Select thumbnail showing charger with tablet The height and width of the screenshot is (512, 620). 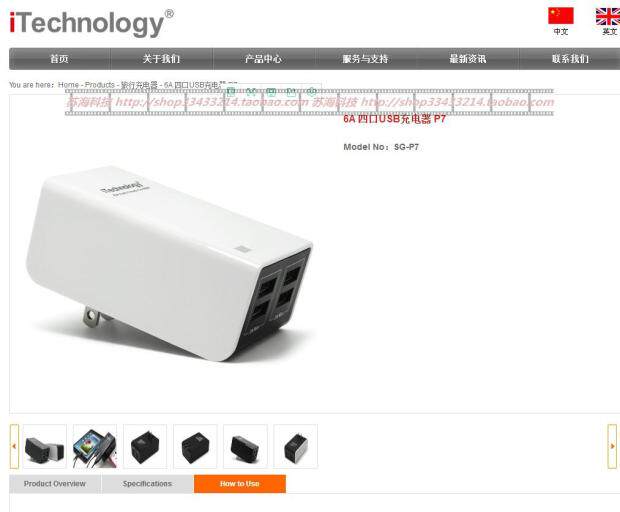[95, 446]
